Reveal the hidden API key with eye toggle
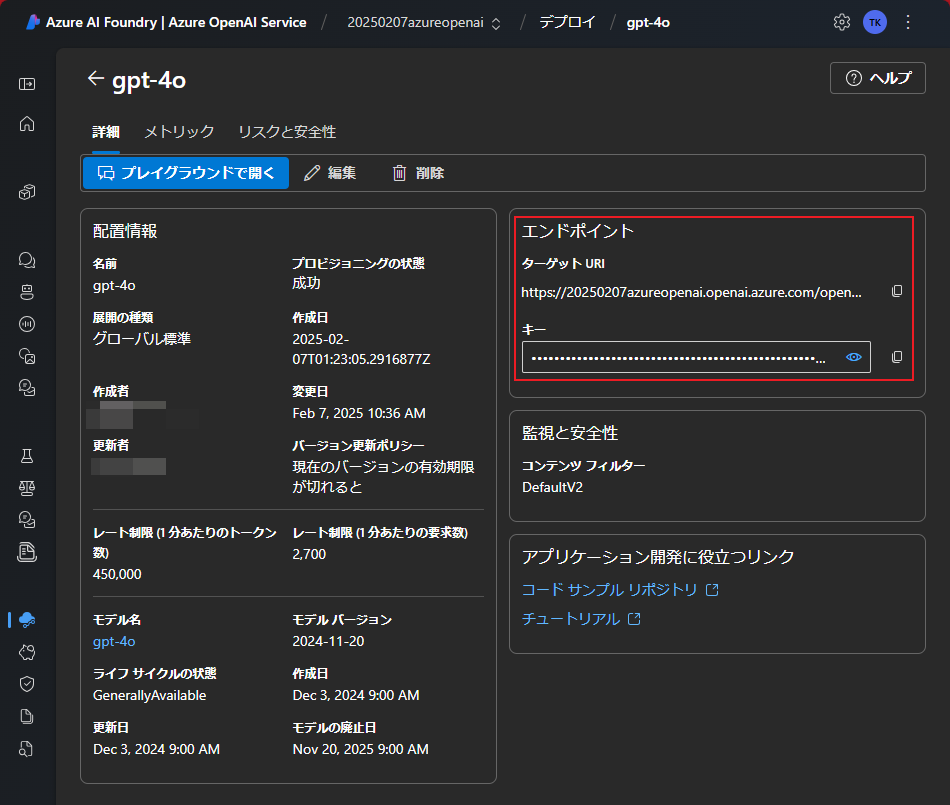Viewport: 950px width, 805px height. 853,356
